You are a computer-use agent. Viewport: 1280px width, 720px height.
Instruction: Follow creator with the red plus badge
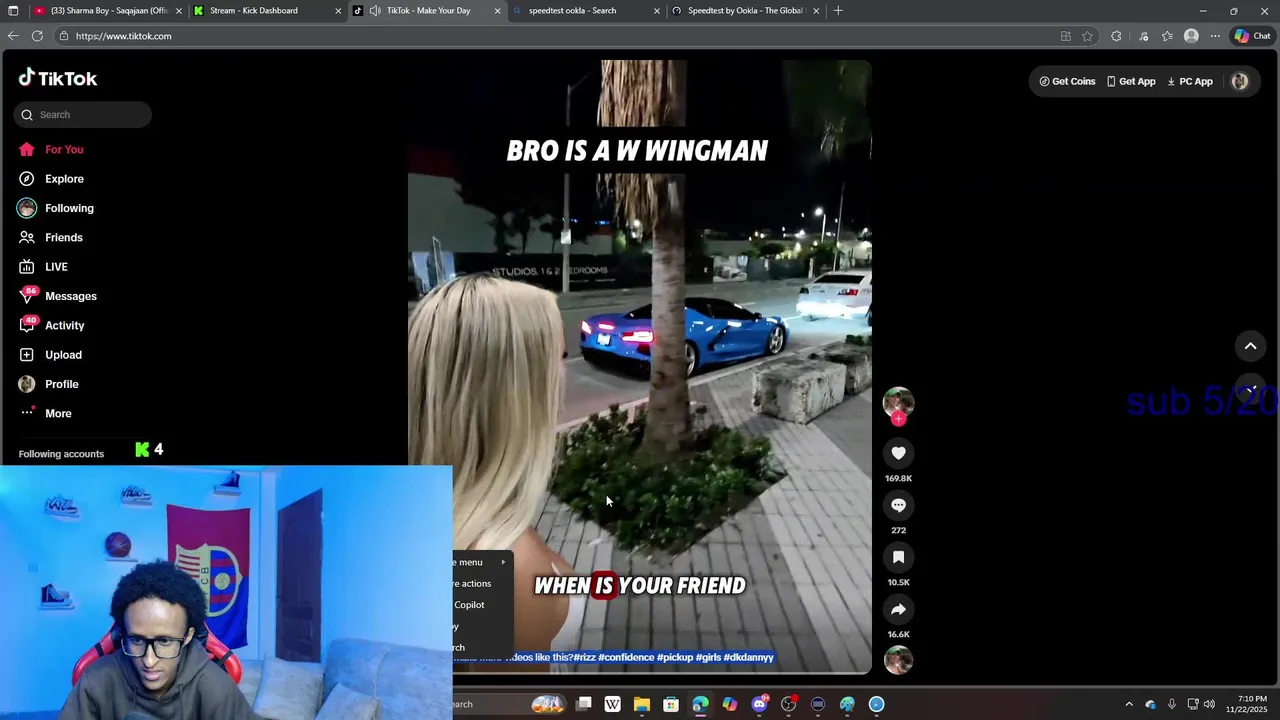pyautogui.click(x=898, y=419)
